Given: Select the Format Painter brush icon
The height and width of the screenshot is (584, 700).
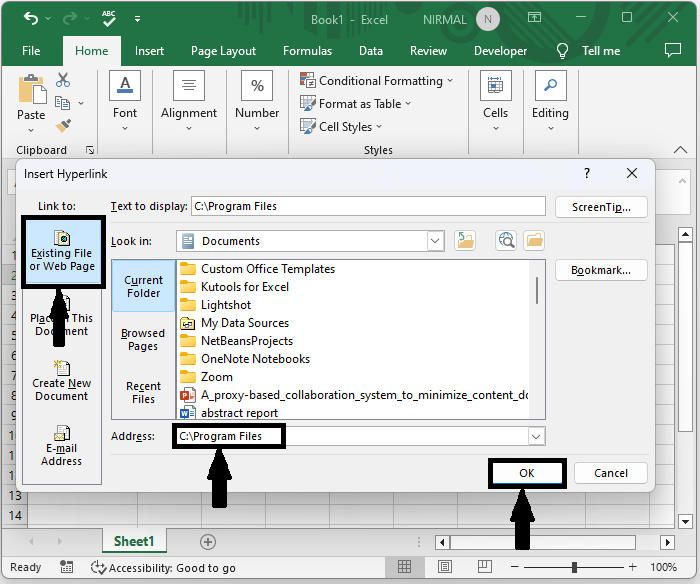Looking at the screenshot, I should pyautogui.click(x=63, y=126).
